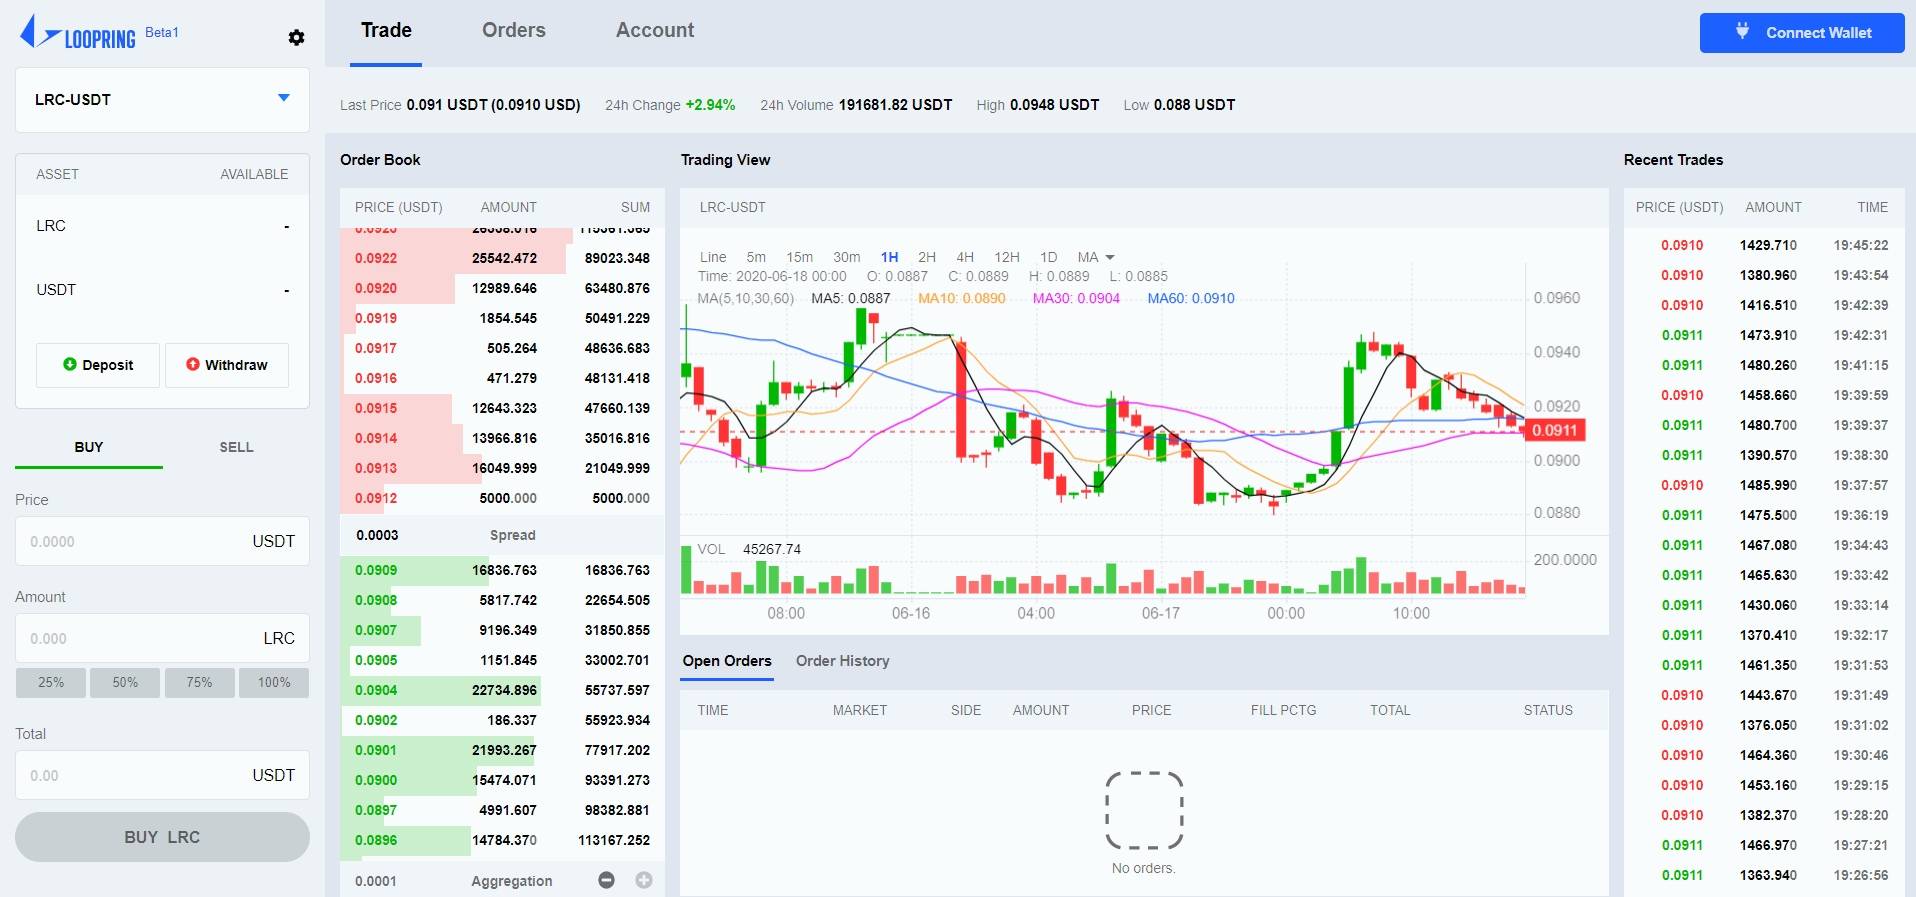This screenshot has width=1916, height=897.
Task: Increase order book aggregation with plus icon
Action: (644, 880)
